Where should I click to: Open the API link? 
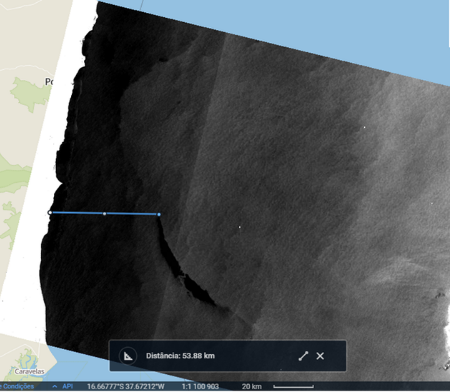click(x=68, y=386)
